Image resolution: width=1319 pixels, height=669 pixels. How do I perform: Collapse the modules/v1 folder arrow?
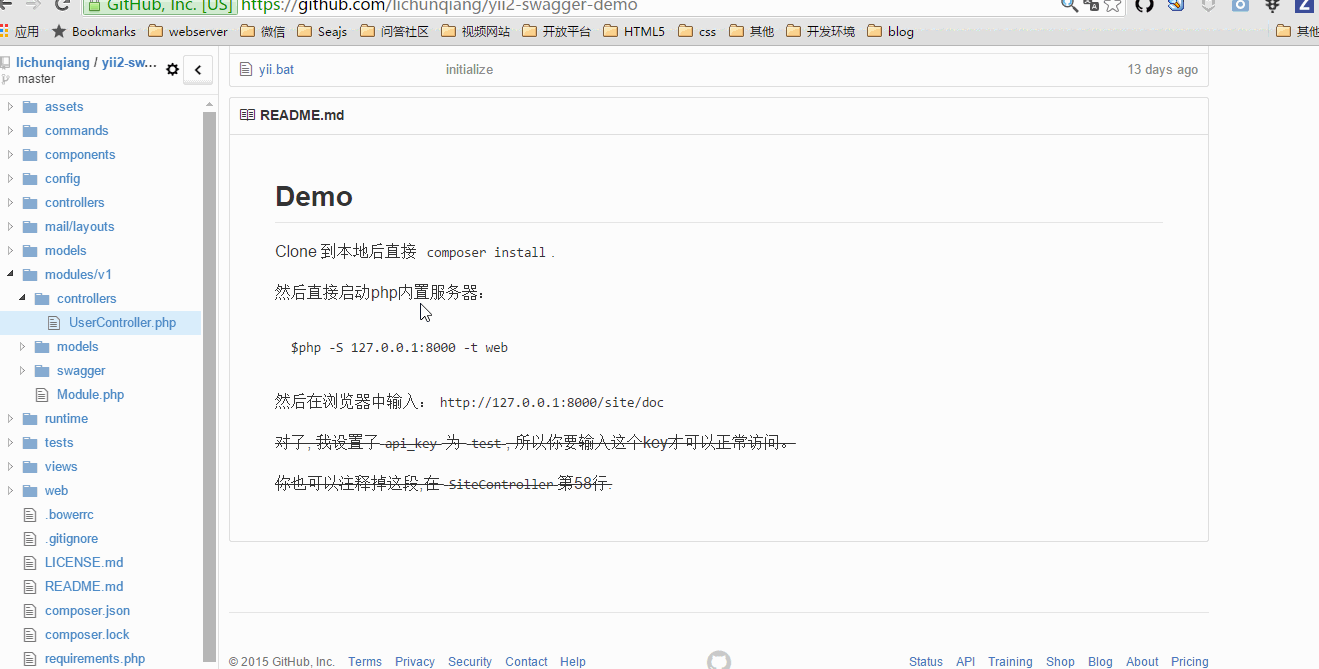tap(10, 274)
